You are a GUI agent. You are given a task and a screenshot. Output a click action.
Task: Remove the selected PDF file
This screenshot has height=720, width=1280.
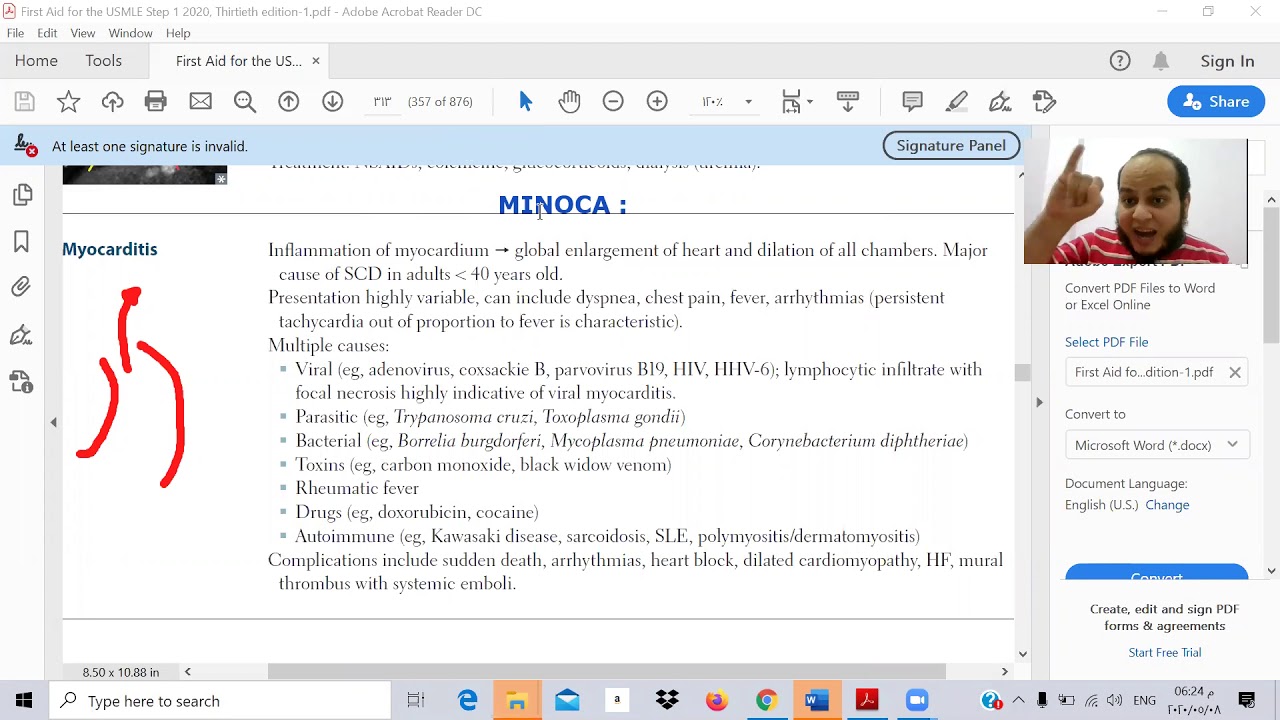tap(1235, 372)
